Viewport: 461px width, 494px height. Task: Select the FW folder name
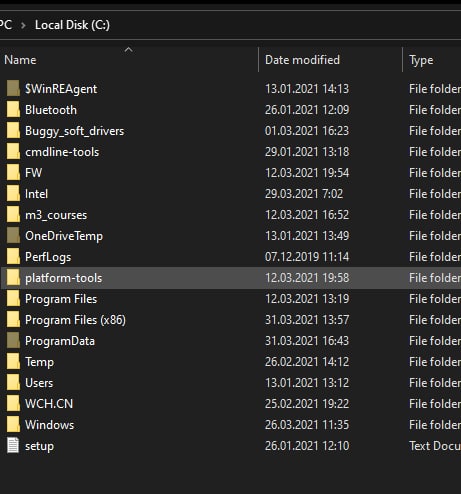(x=34, y=173)
